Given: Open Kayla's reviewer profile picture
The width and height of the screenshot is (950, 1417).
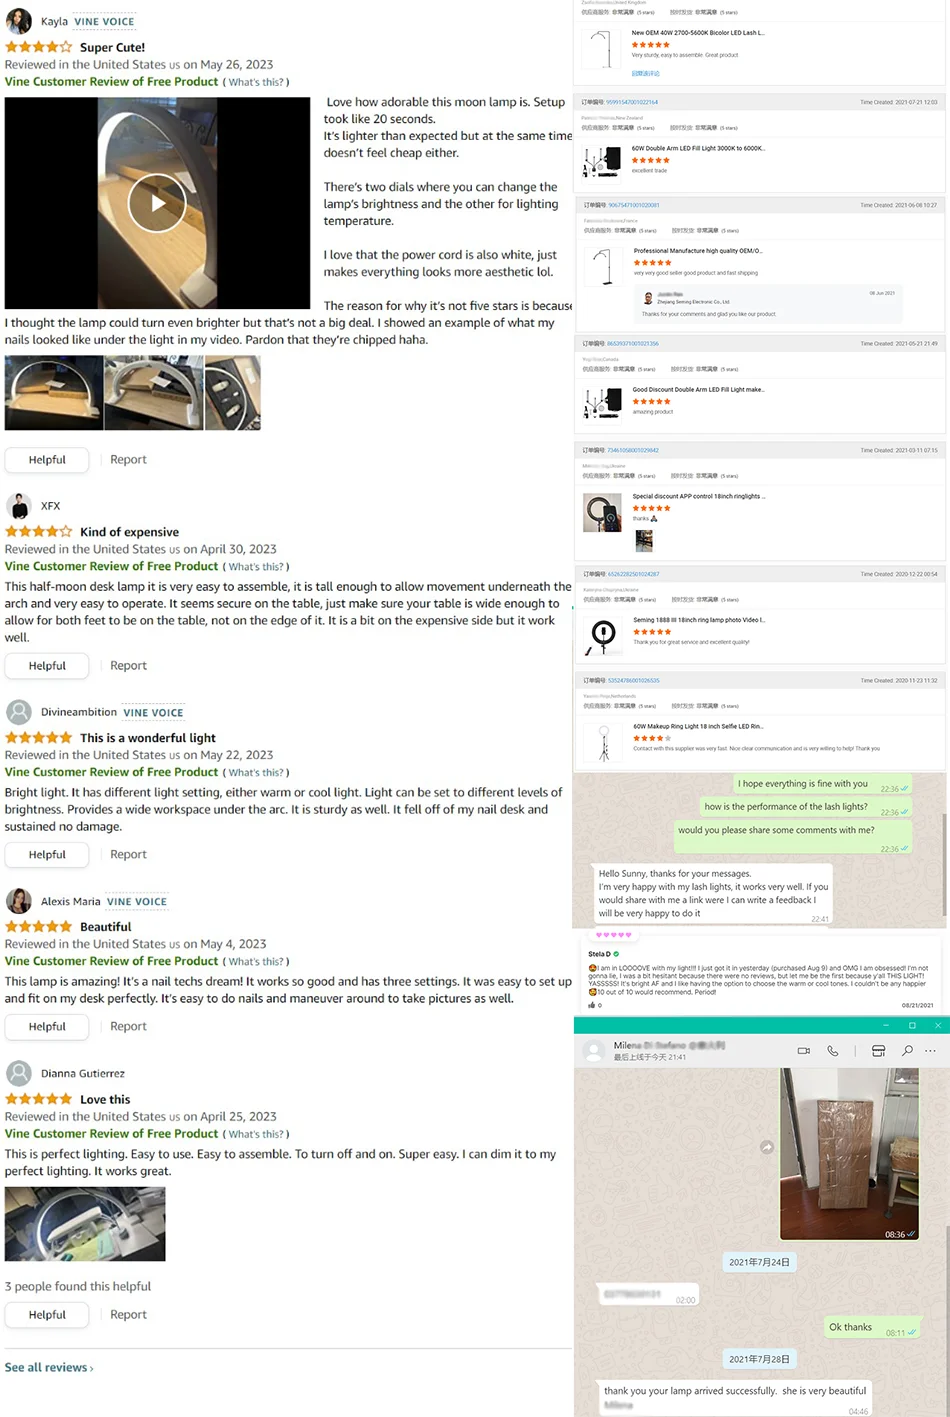Looking at the screenshot, I should (19, 22).
